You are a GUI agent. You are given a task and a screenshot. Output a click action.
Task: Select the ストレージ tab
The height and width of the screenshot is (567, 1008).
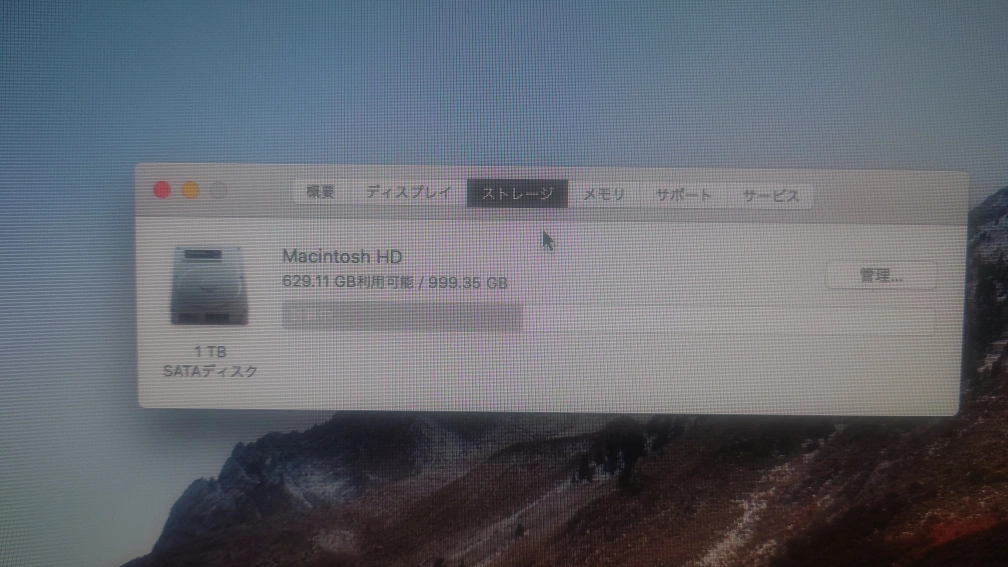click(x=518, y=194)
